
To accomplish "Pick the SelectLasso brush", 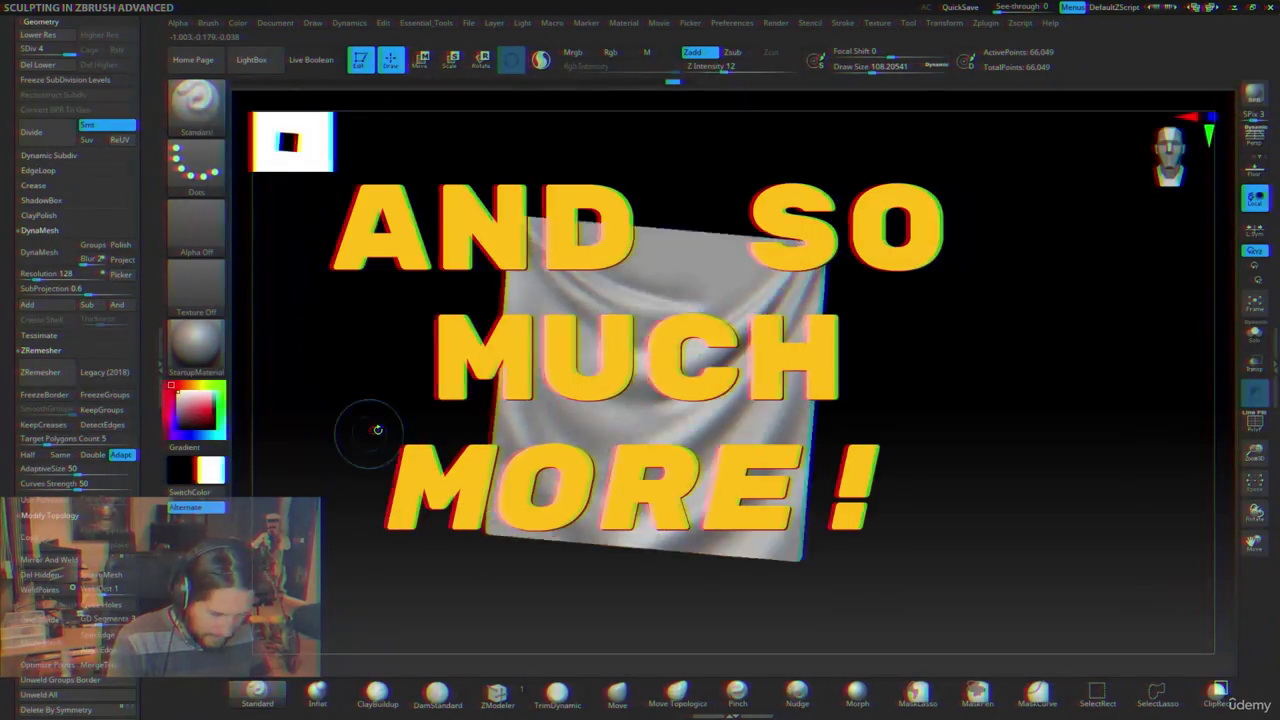I will point(1157,695).
